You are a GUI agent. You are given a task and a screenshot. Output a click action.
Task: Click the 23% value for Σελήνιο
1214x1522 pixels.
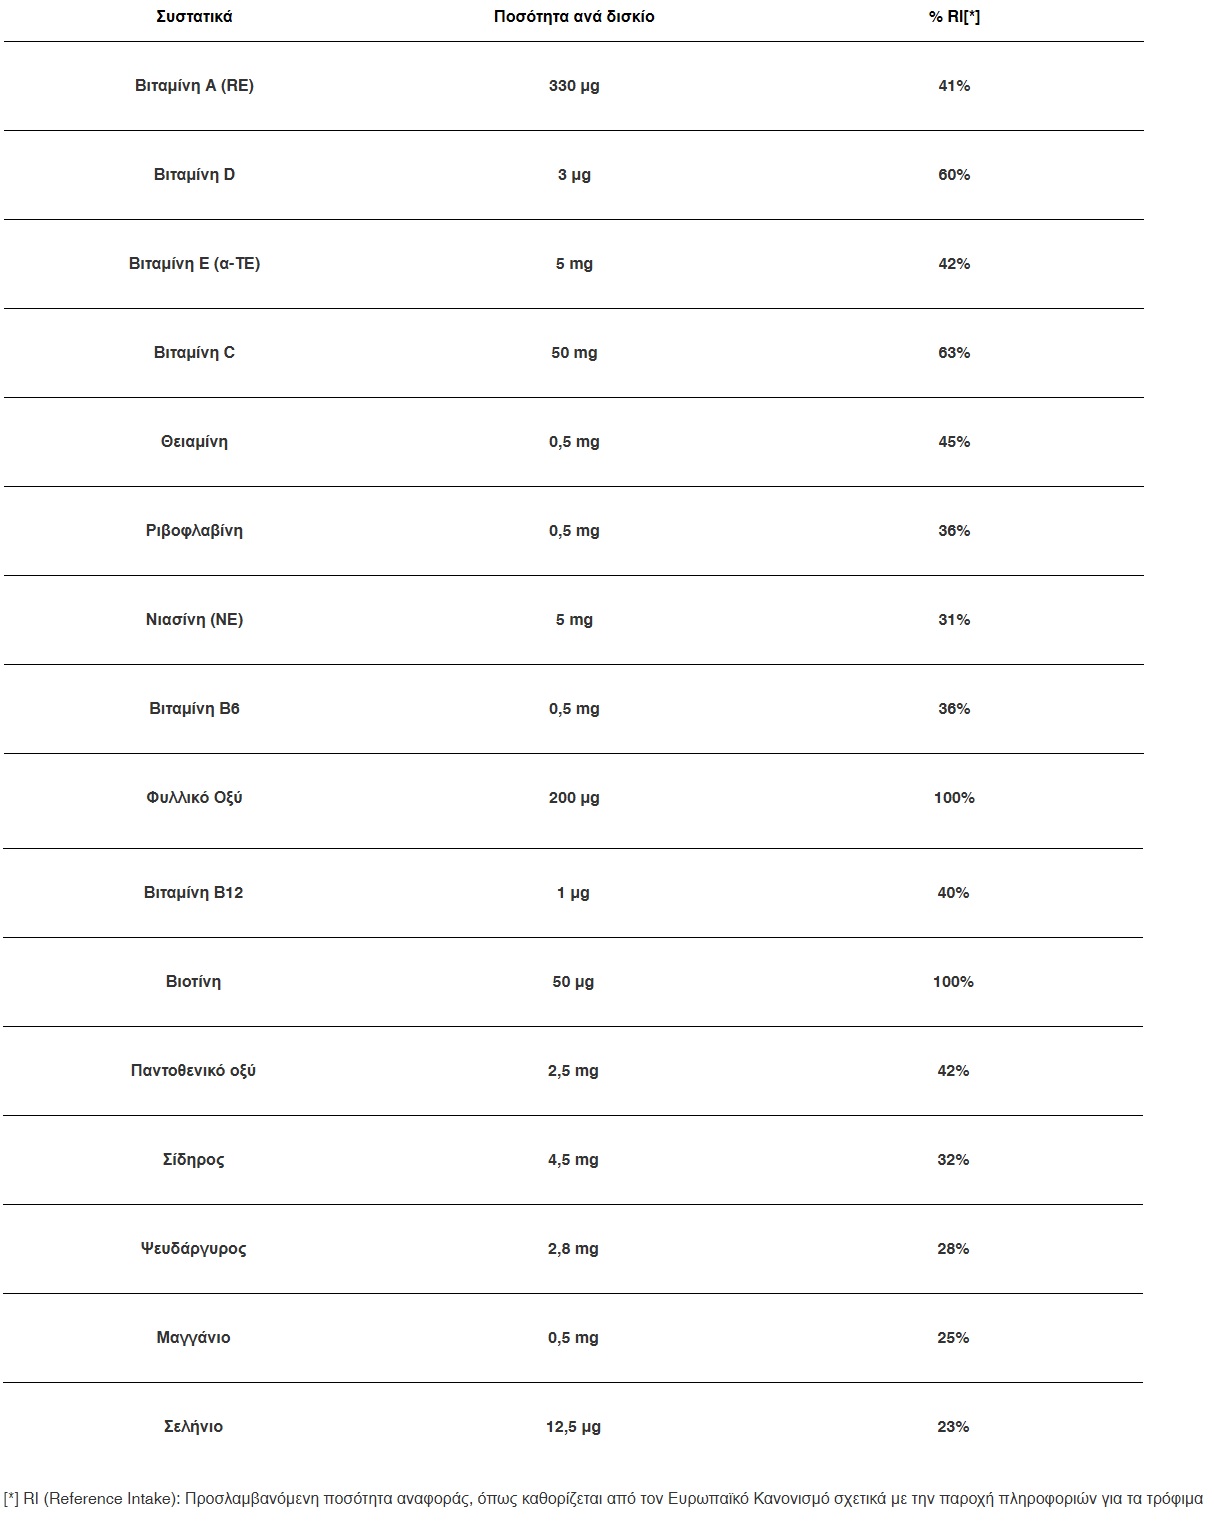coord(953,1427)
